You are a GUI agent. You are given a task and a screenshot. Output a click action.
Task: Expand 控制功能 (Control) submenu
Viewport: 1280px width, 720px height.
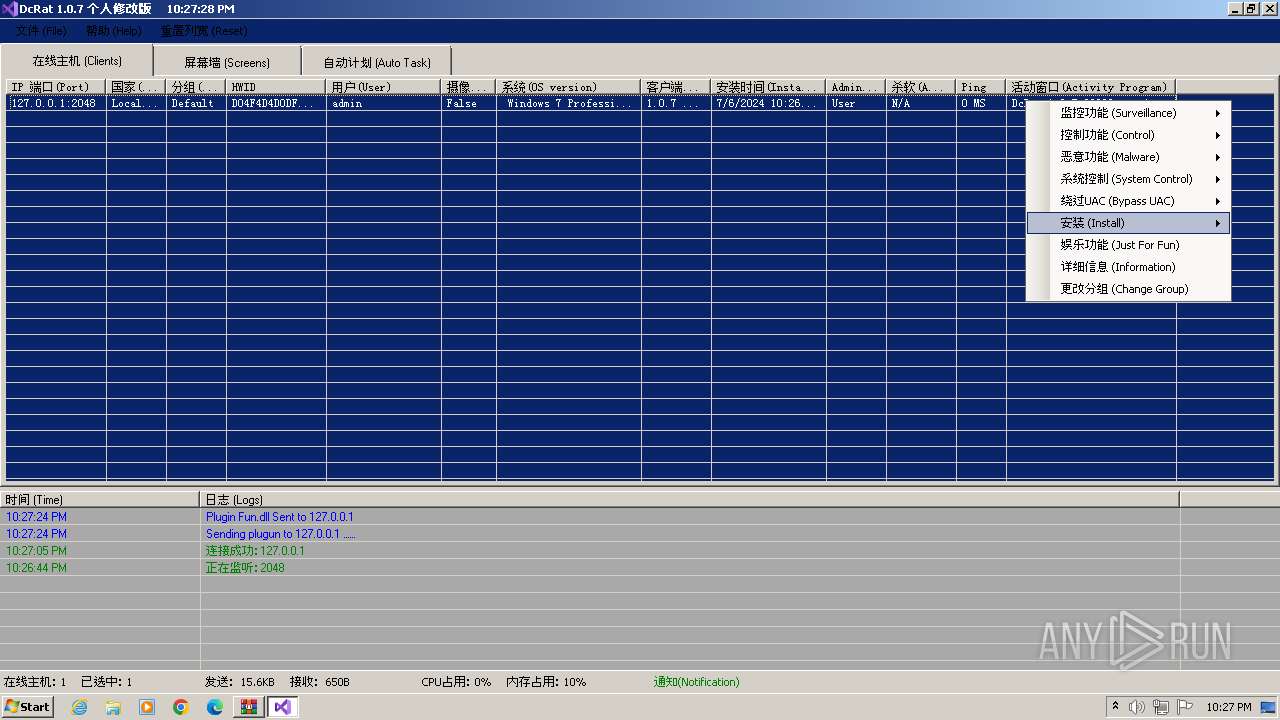click(x=1129, y=135)
